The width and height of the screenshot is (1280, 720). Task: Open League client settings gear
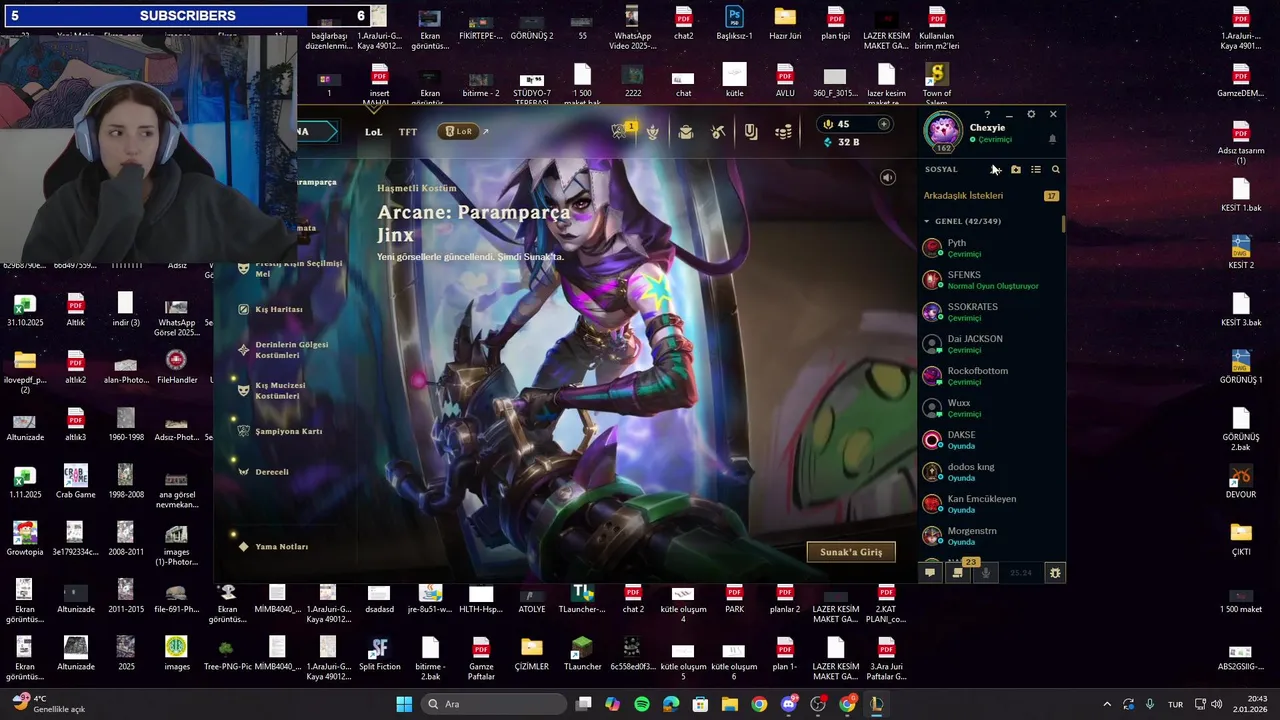click(1031, 114)
